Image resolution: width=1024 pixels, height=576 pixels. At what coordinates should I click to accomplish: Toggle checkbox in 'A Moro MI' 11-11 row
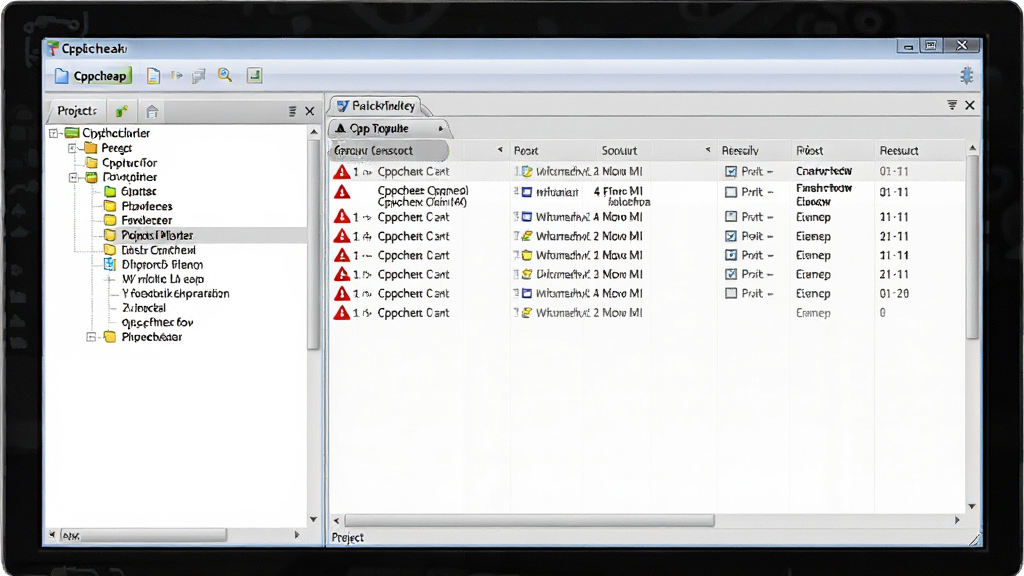pyautogui.click(x=731, y=217)
